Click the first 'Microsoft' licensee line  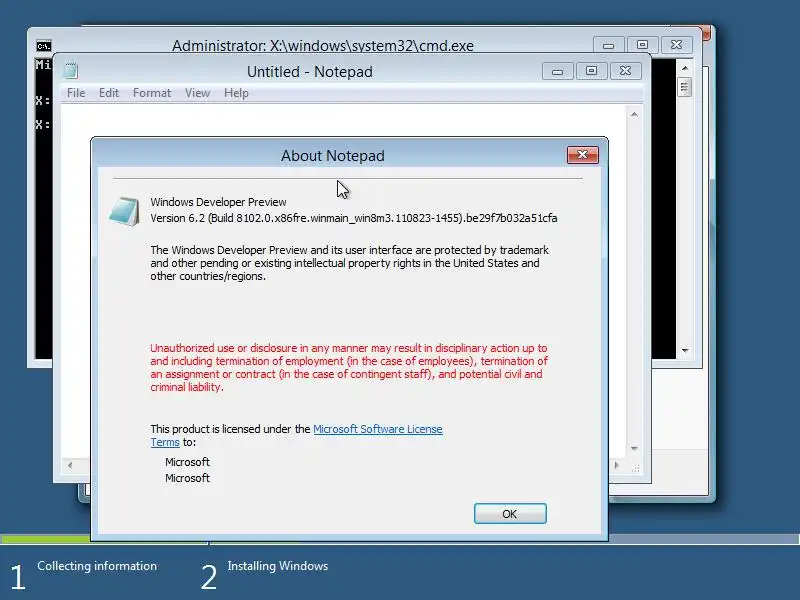[187, 462]
